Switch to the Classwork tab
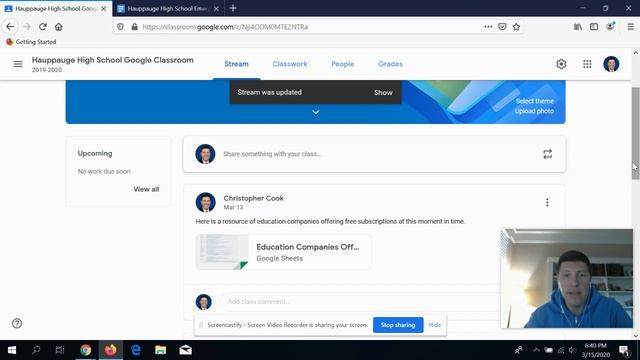 pos(290,64)
